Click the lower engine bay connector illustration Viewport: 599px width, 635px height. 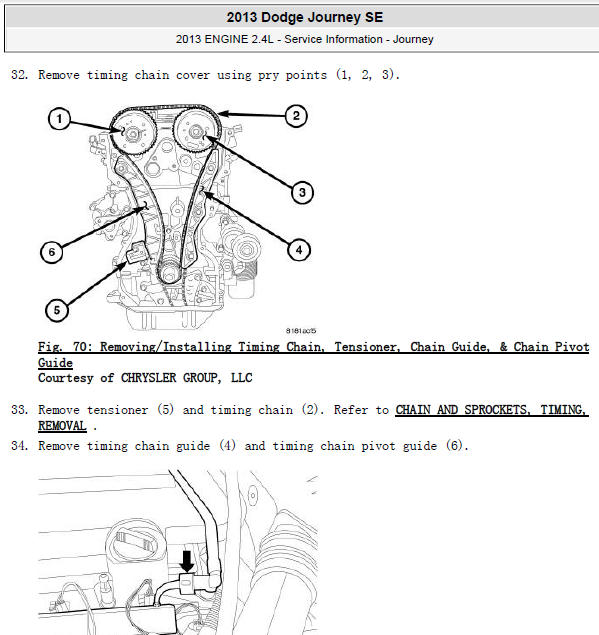178,552
